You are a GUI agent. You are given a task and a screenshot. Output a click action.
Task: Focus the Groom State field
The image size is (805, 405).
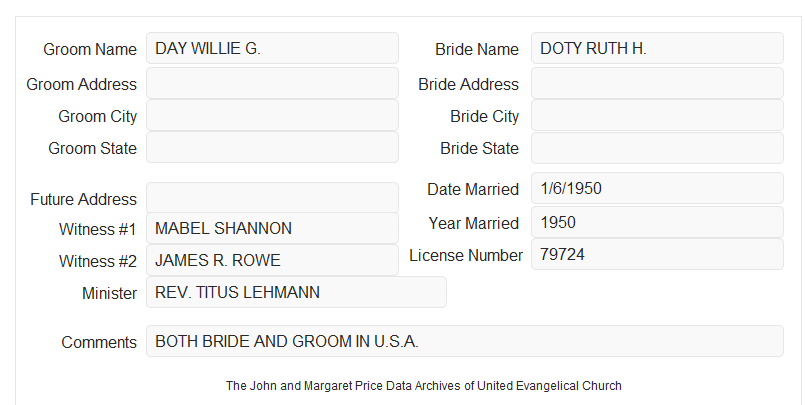pos(272,147)
